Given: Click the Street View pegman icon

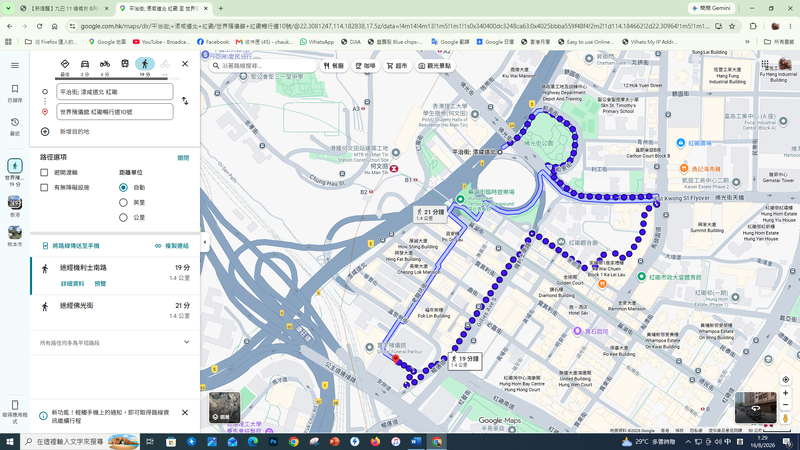Looking at the screenshot, I should 786,418.
